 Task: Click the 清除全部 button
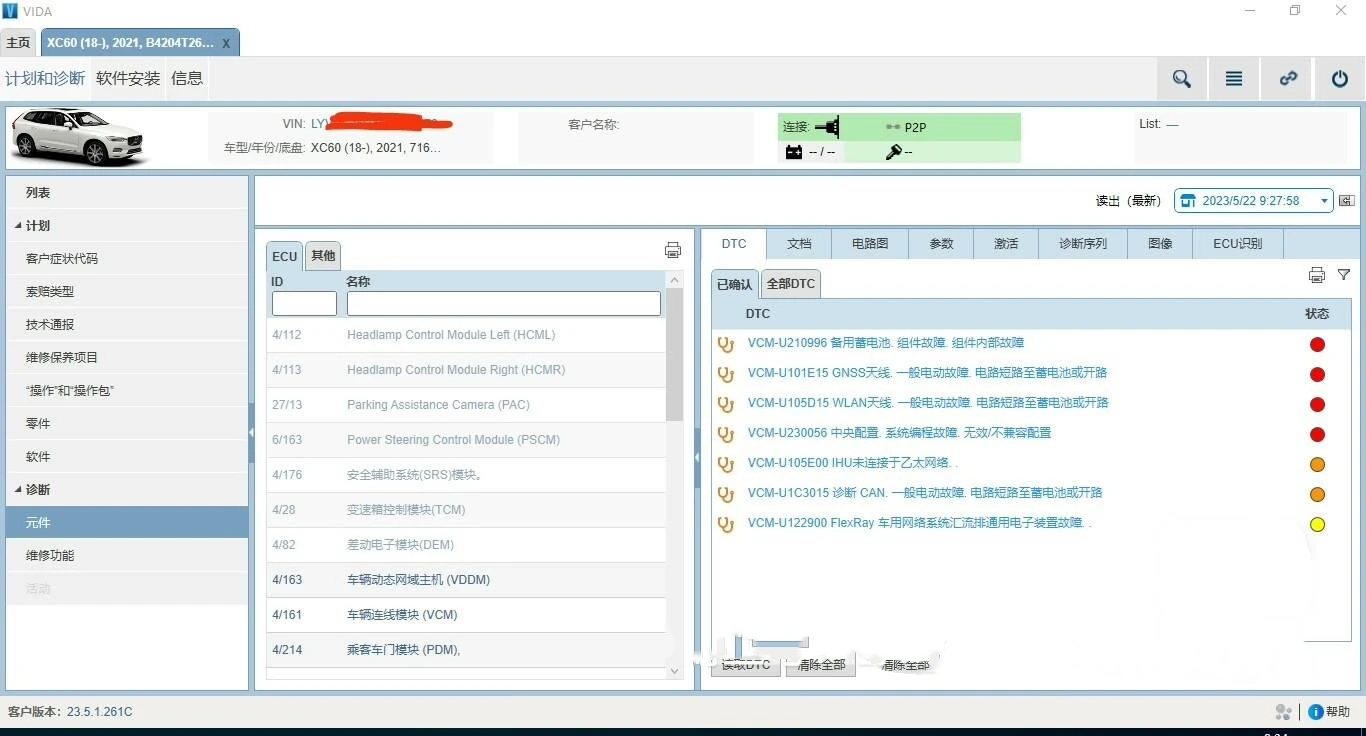(x=821, y=665)
